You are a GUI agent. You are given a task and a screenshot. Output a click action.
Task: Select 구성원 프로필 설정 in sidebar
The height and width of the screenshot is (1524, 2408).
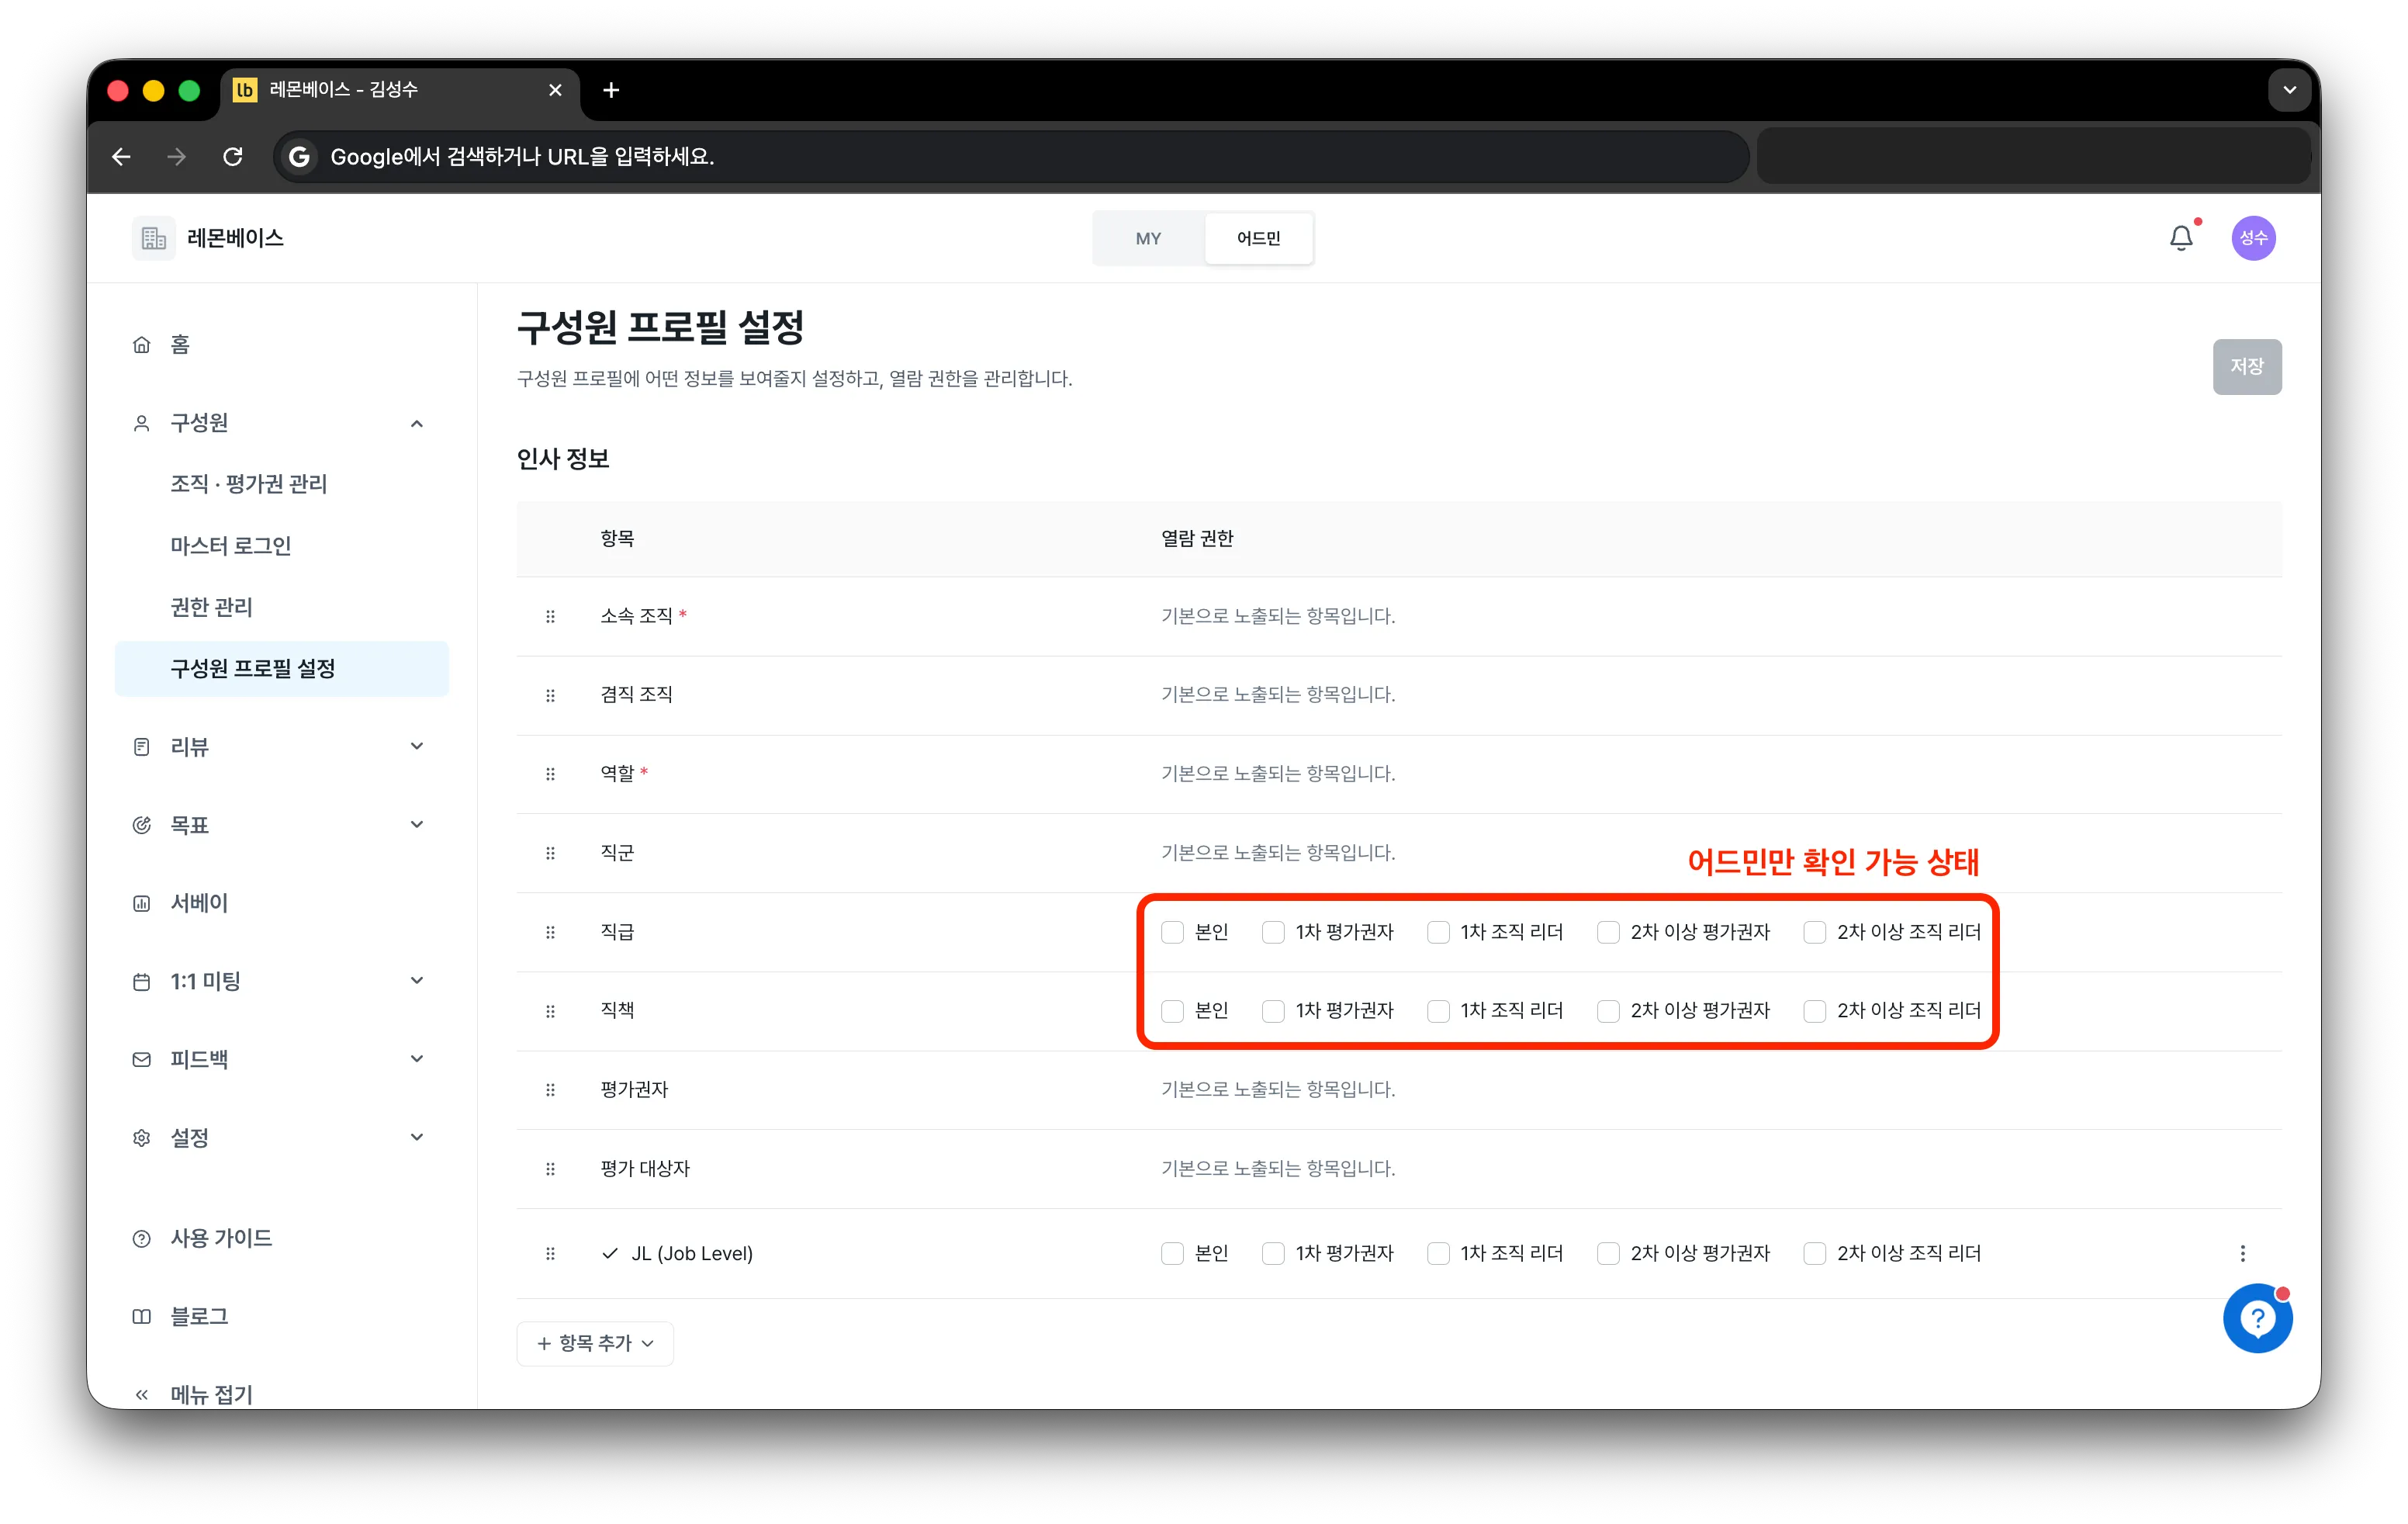[282, 669]
